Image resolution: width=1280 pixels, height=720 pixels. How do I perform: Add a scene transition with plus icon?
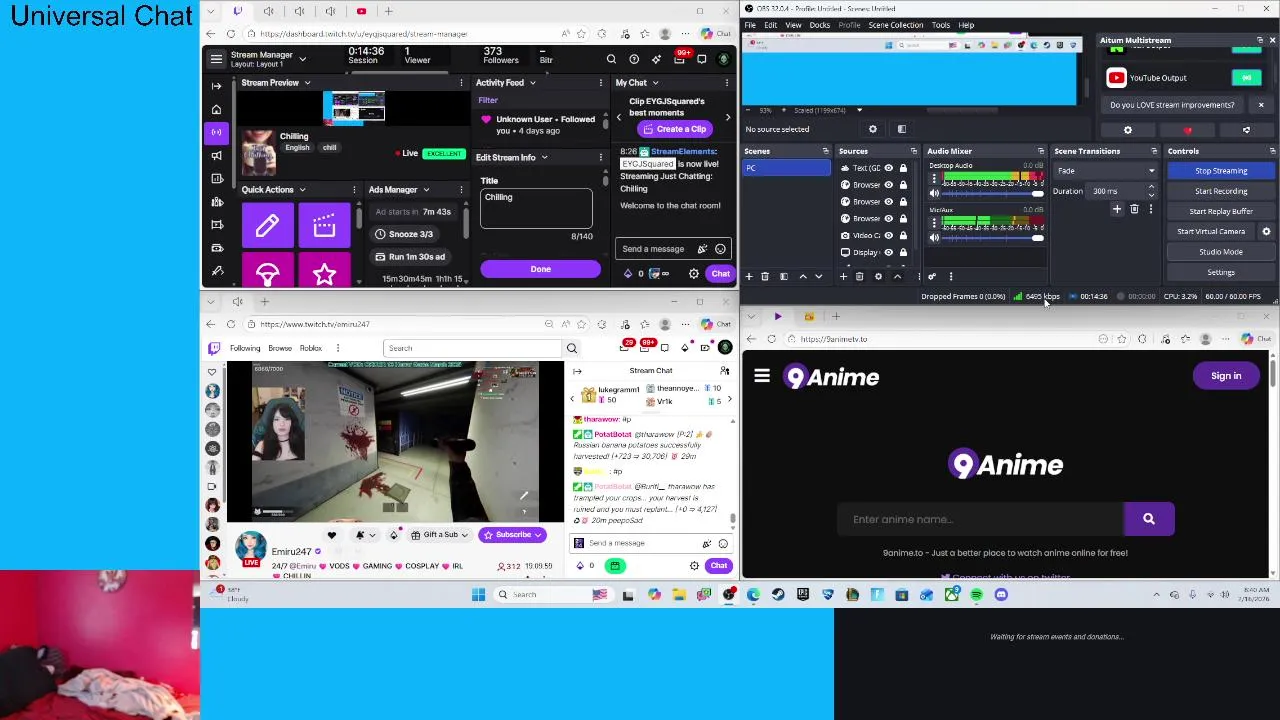pos(1117,209)
